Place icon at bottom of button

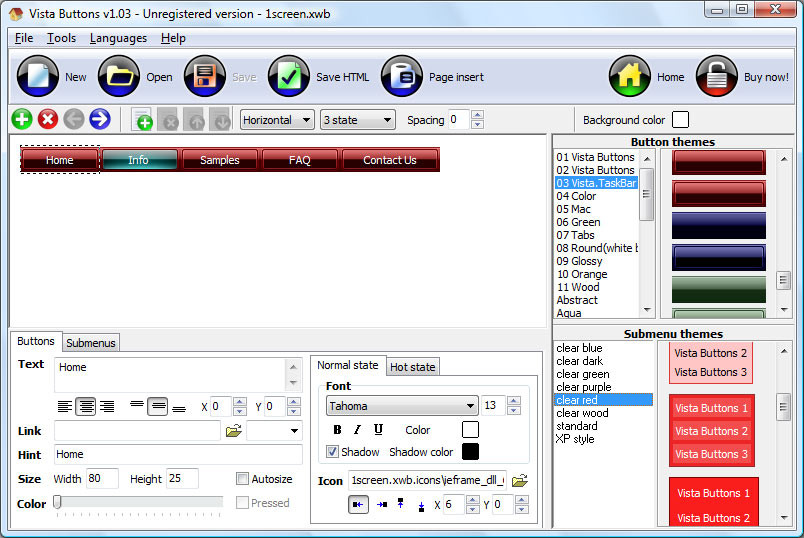(x=421, y=506)
